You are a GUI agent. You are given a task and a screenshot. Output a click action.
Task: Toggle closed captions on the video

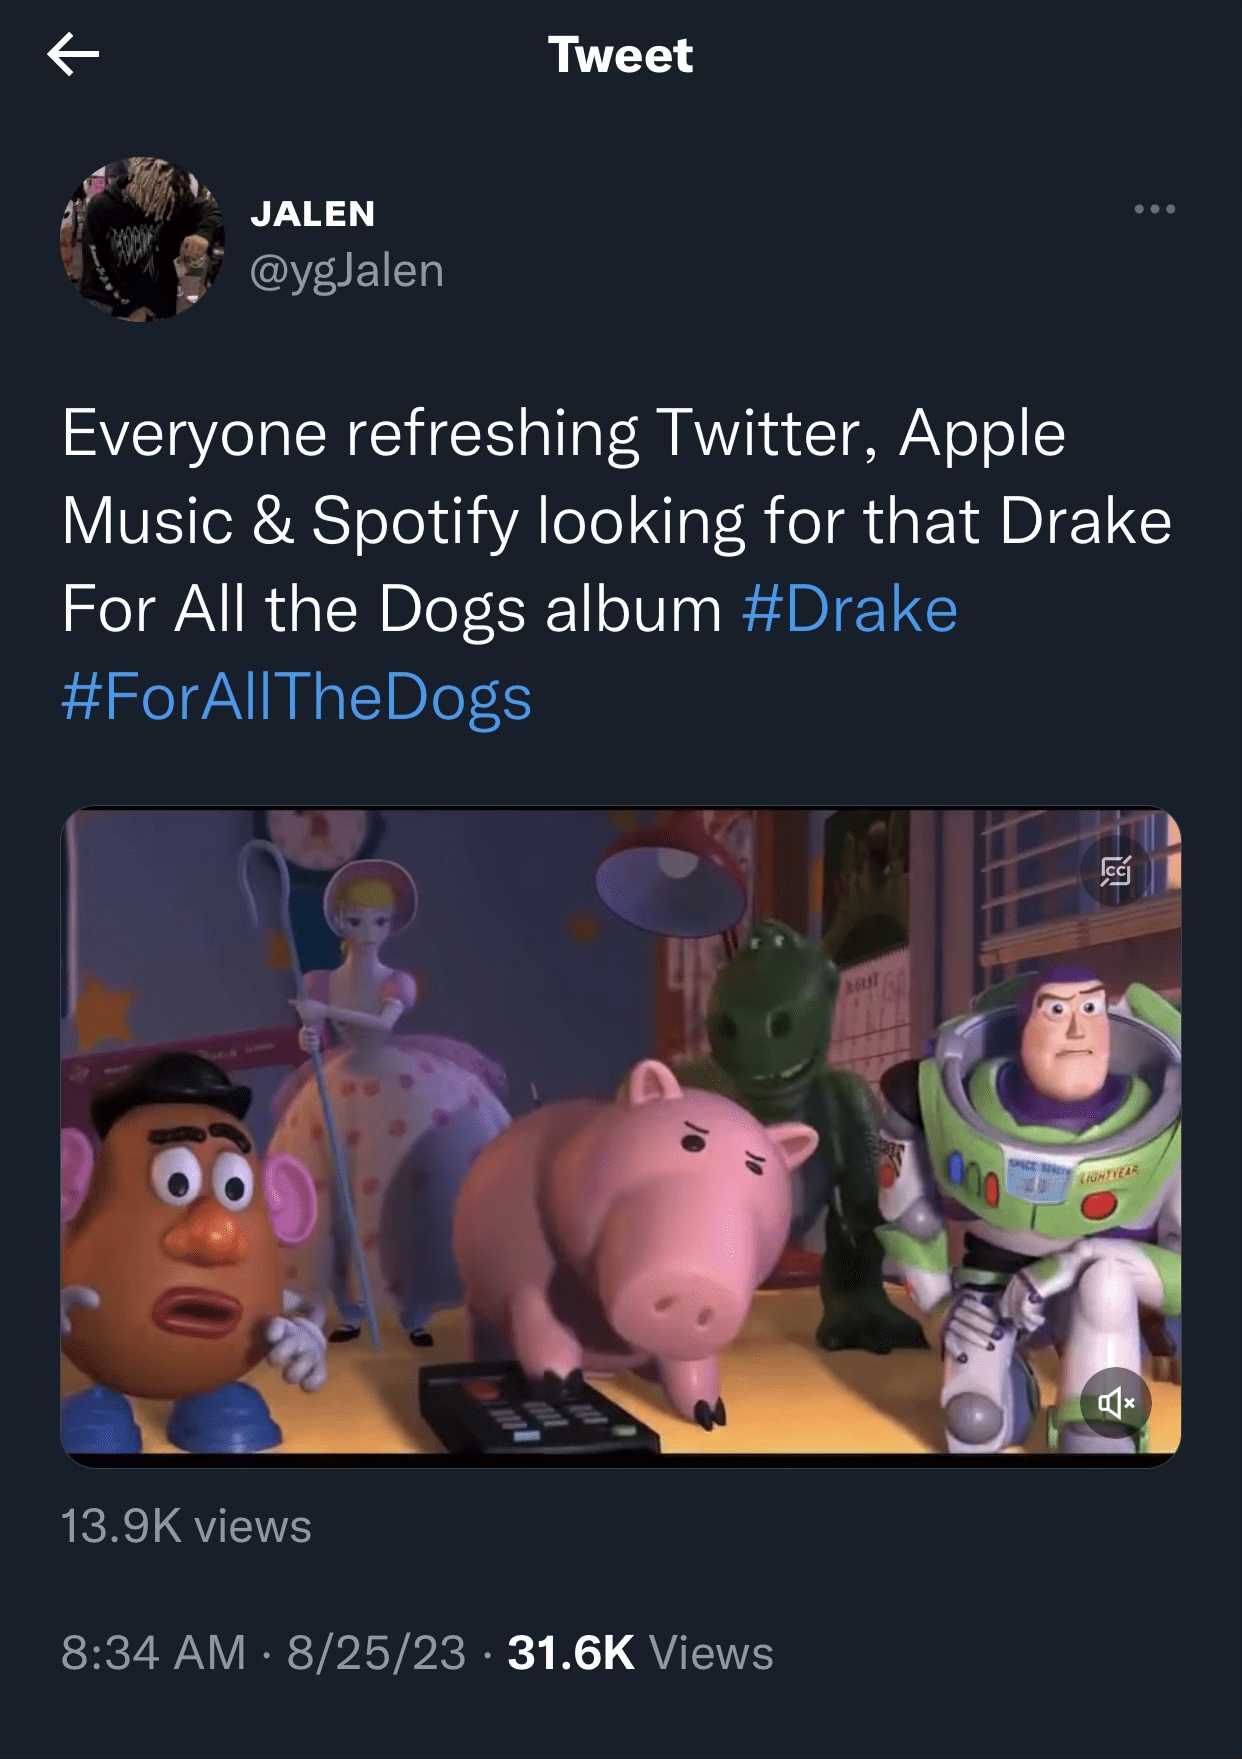(1116, 871)
